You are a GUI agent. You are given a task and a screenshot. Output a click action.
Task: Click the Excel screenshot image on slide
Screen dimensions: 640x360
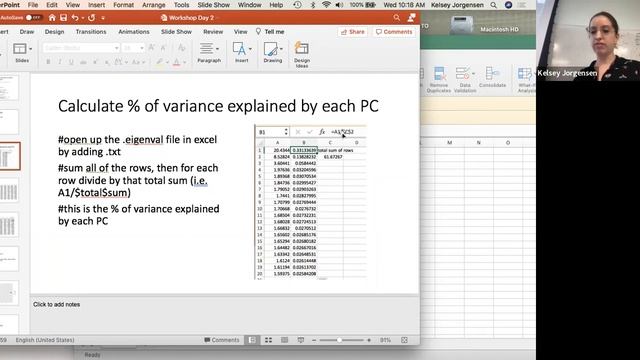click(310, 202)
